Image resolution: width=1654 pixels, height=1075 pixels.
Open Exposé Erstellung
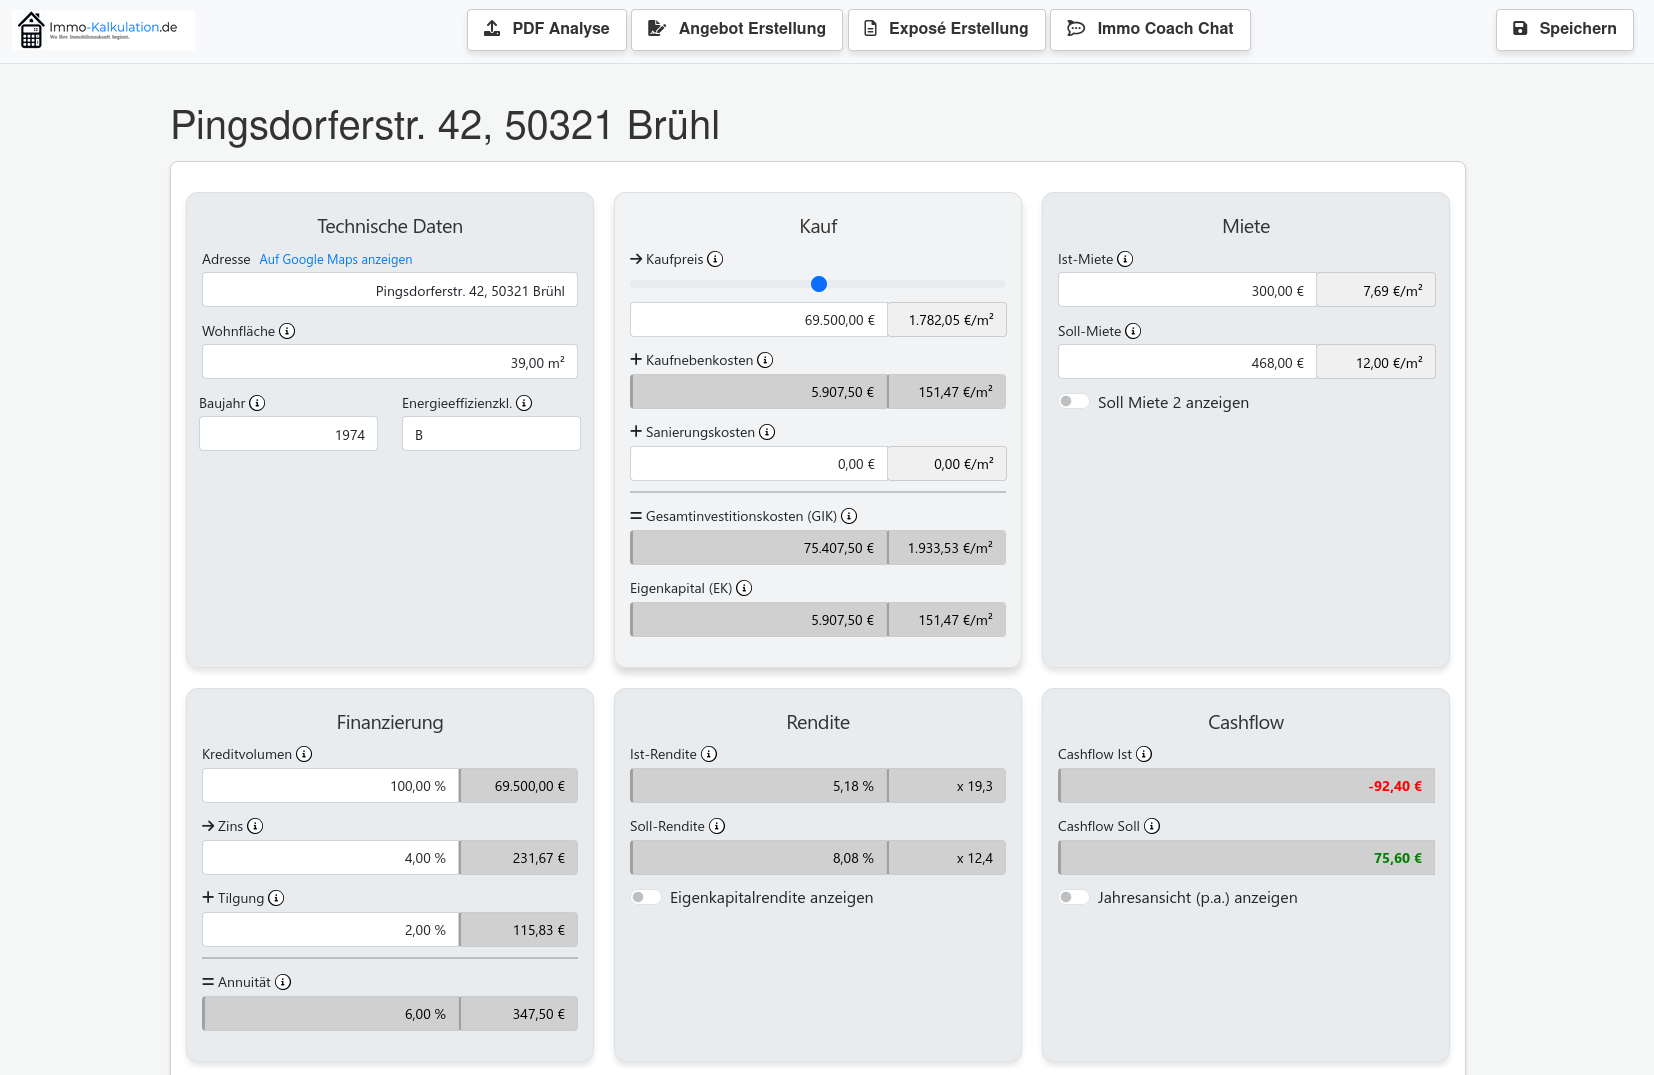click(x=947, y=29)
